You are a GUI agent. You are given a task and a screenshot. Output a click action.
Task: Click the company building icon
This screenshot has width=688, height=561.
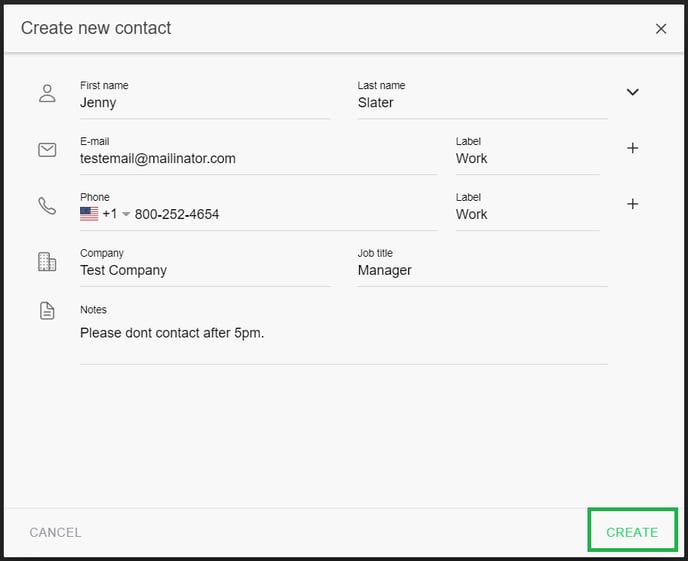pyautogui.click(x=47, y=262)
